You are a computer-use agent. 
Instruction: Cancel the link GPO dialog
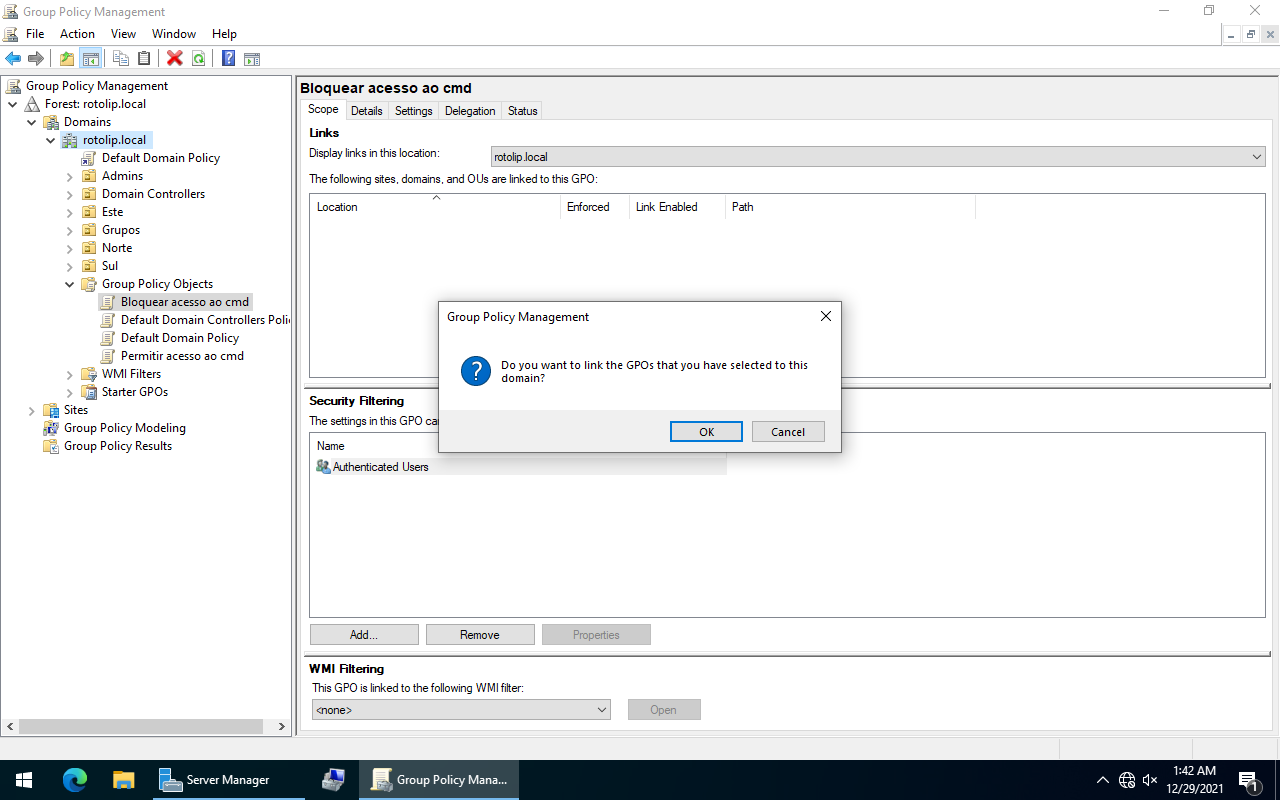[x=788, y=432]
